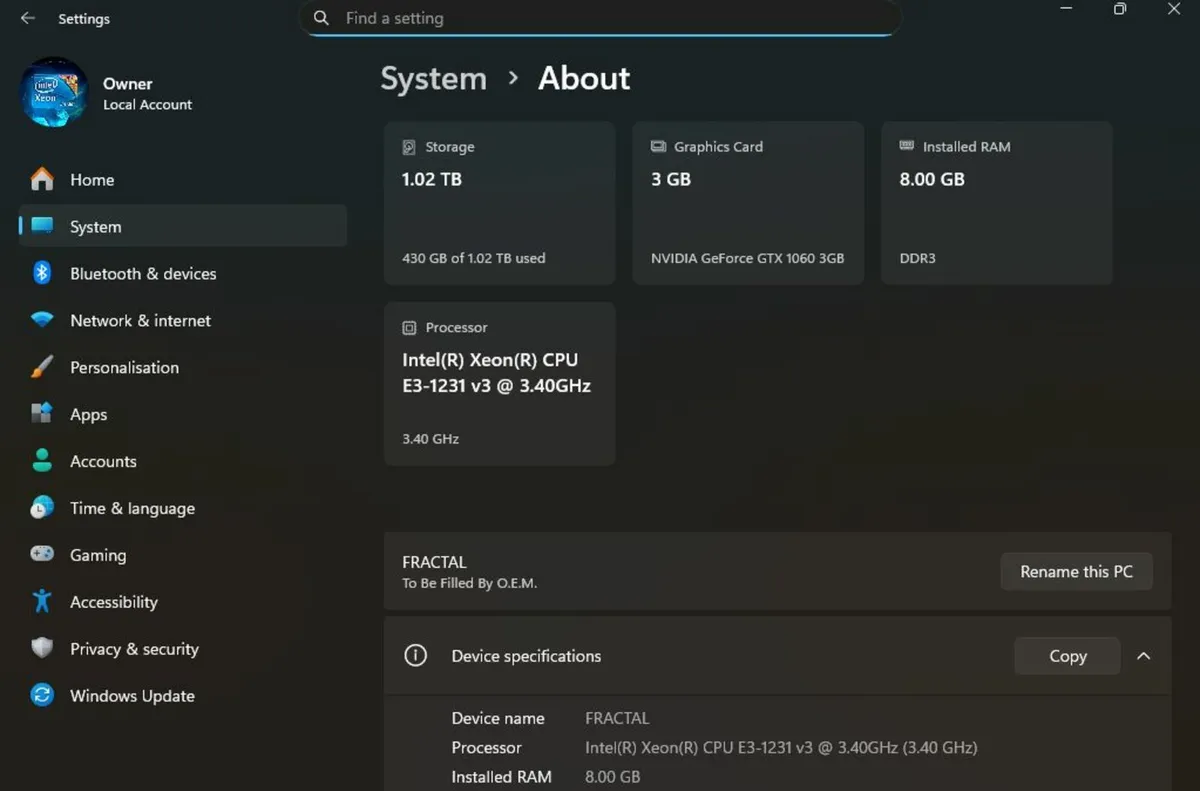Click Rename this PC
The width and height of the screenshot is (1200, 791).
tap(1076, 571)
